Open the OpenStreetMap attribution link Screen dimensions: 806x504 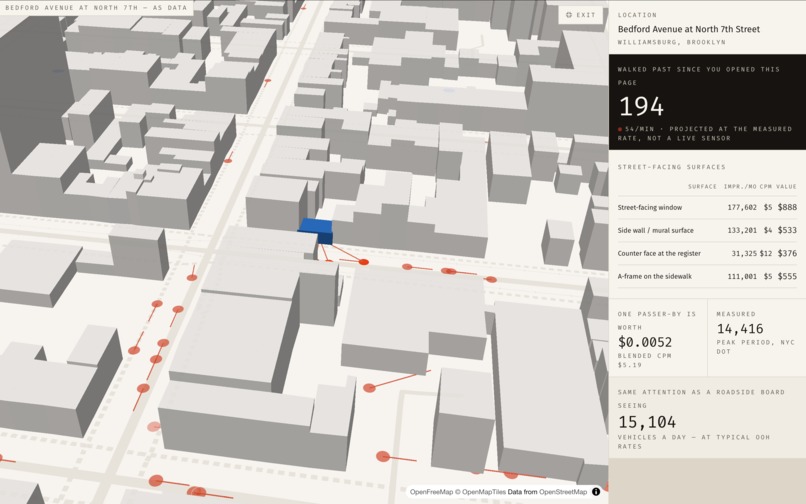point(563,492)
